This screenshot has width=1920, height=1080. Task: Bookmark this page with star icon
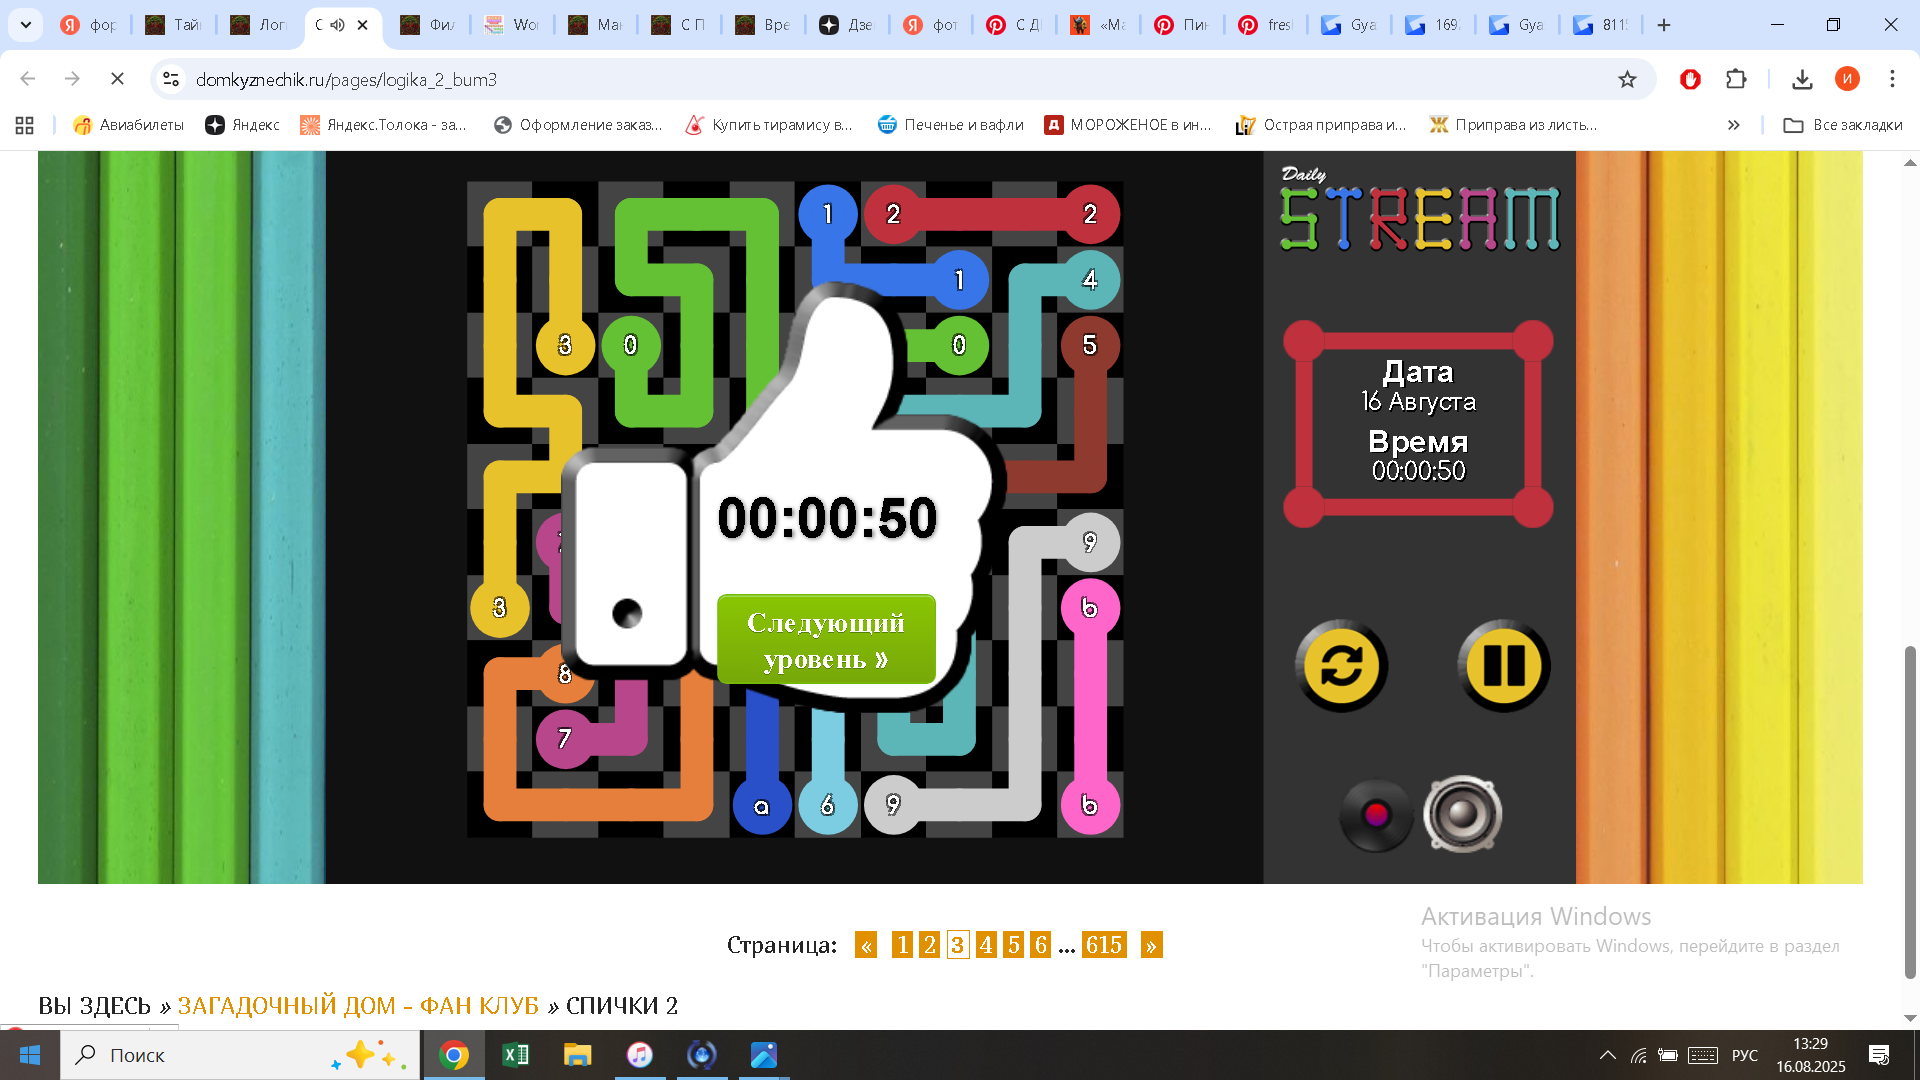pyautogui.click(x=1628, y=79)
